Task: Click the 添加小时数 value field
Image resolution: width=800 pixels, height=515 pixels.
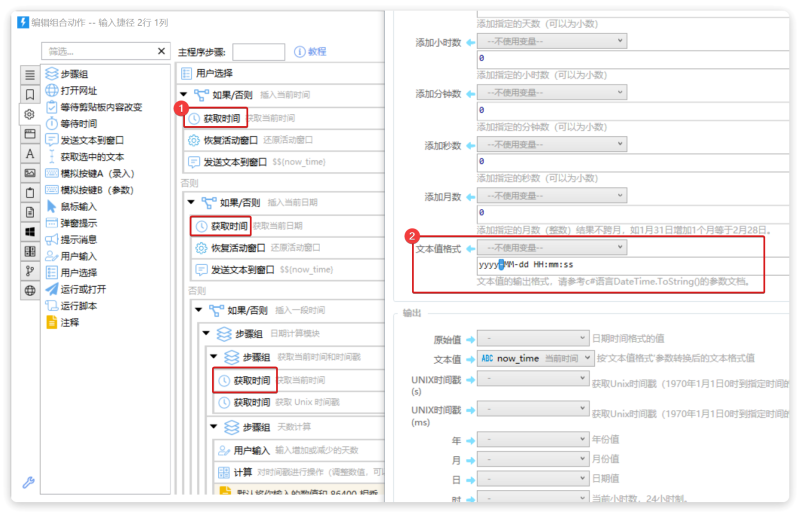Action: tap(633, 58)
